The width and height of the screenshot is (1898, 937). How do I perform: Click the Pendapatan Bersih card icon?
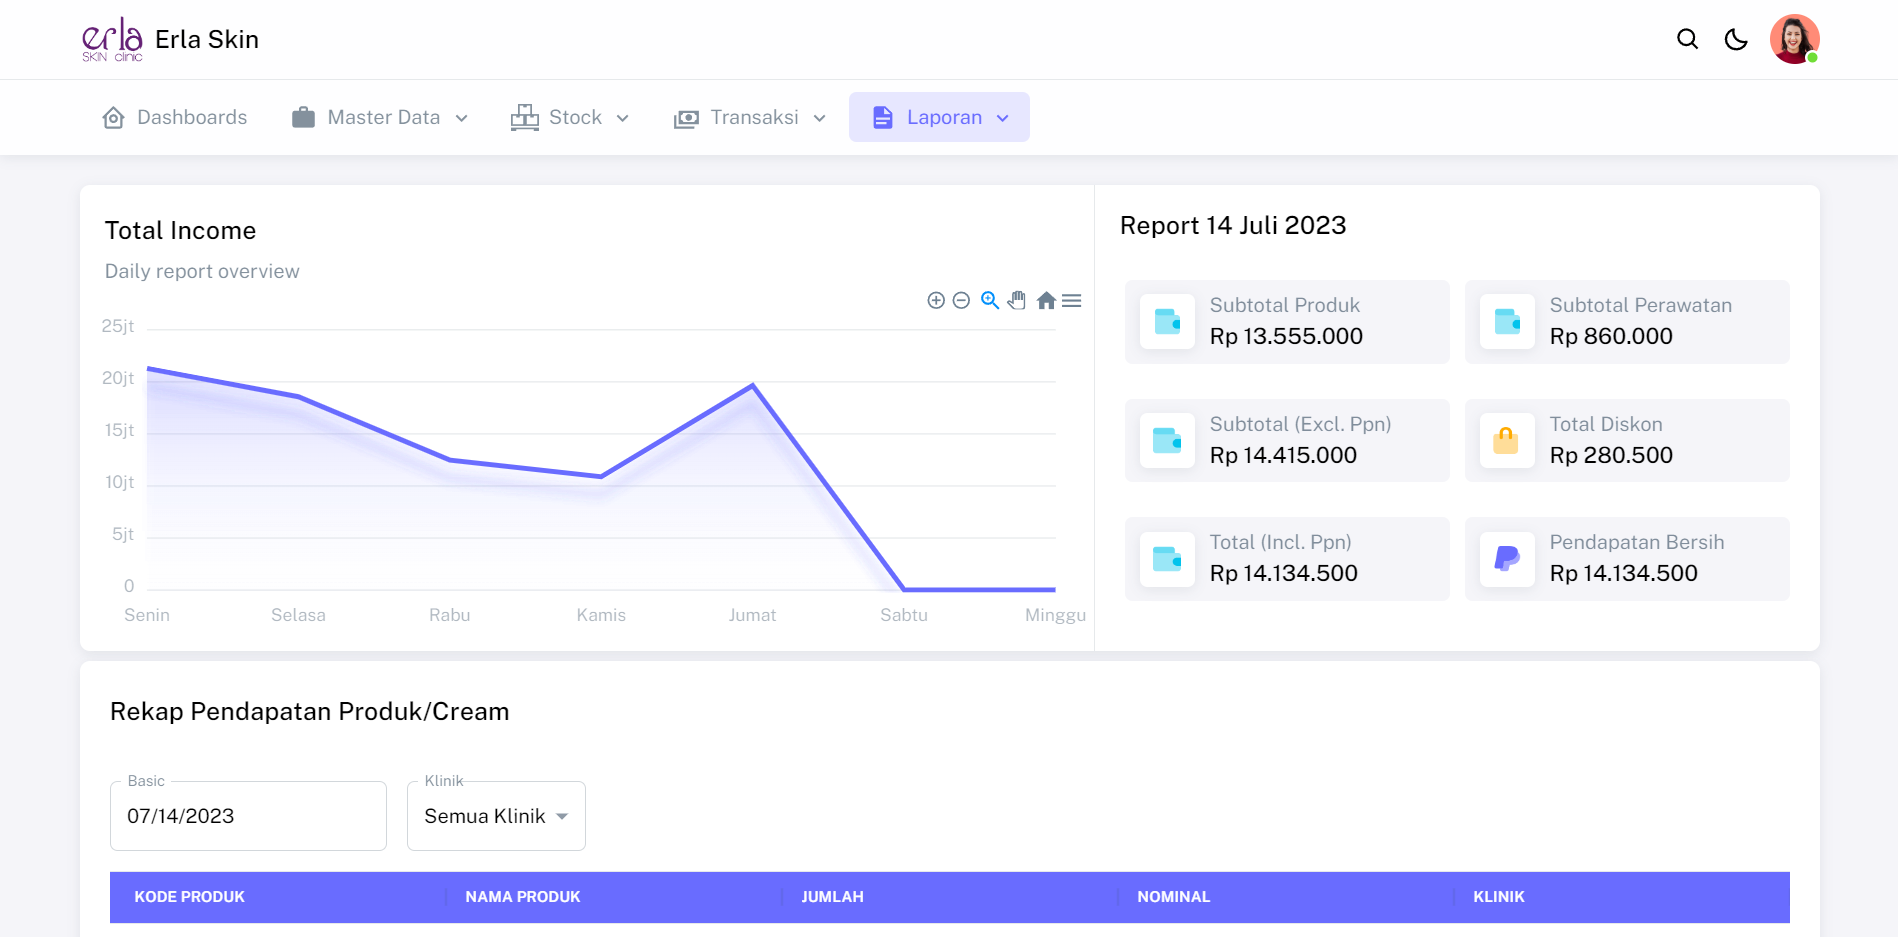pos(1506,559)
